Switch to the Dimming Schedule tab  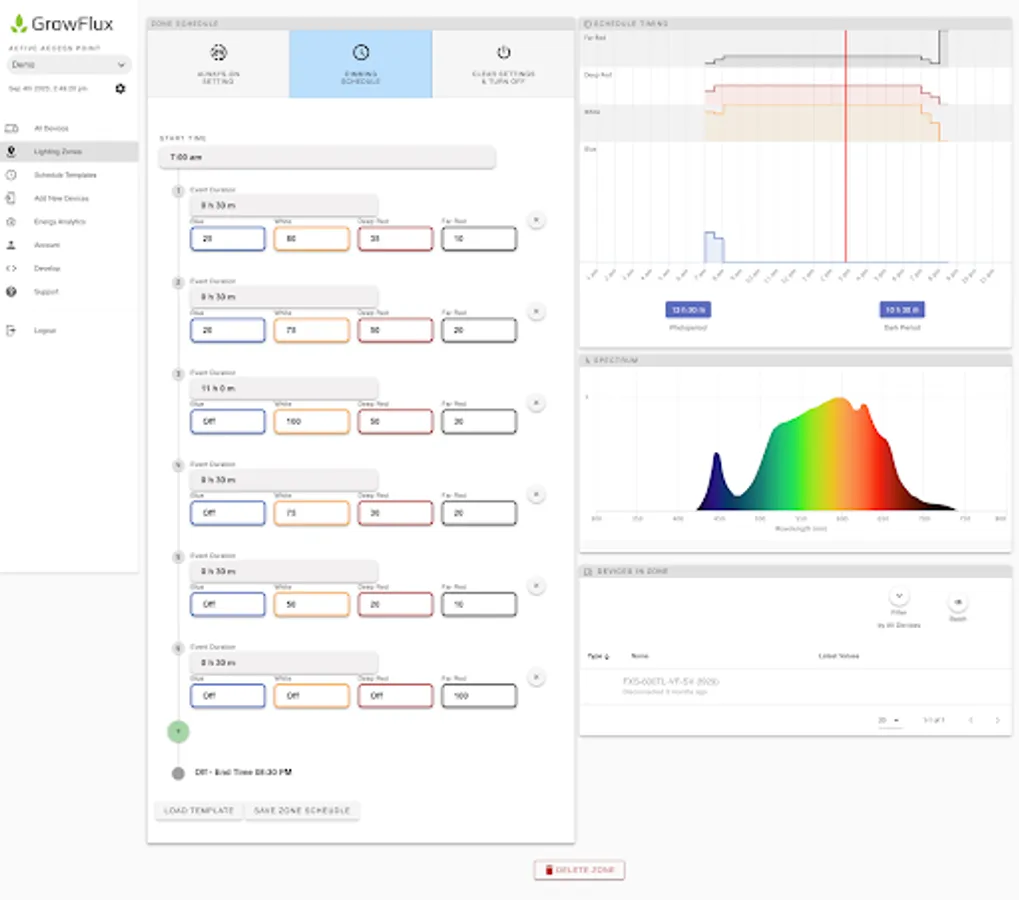click(361, 64)
